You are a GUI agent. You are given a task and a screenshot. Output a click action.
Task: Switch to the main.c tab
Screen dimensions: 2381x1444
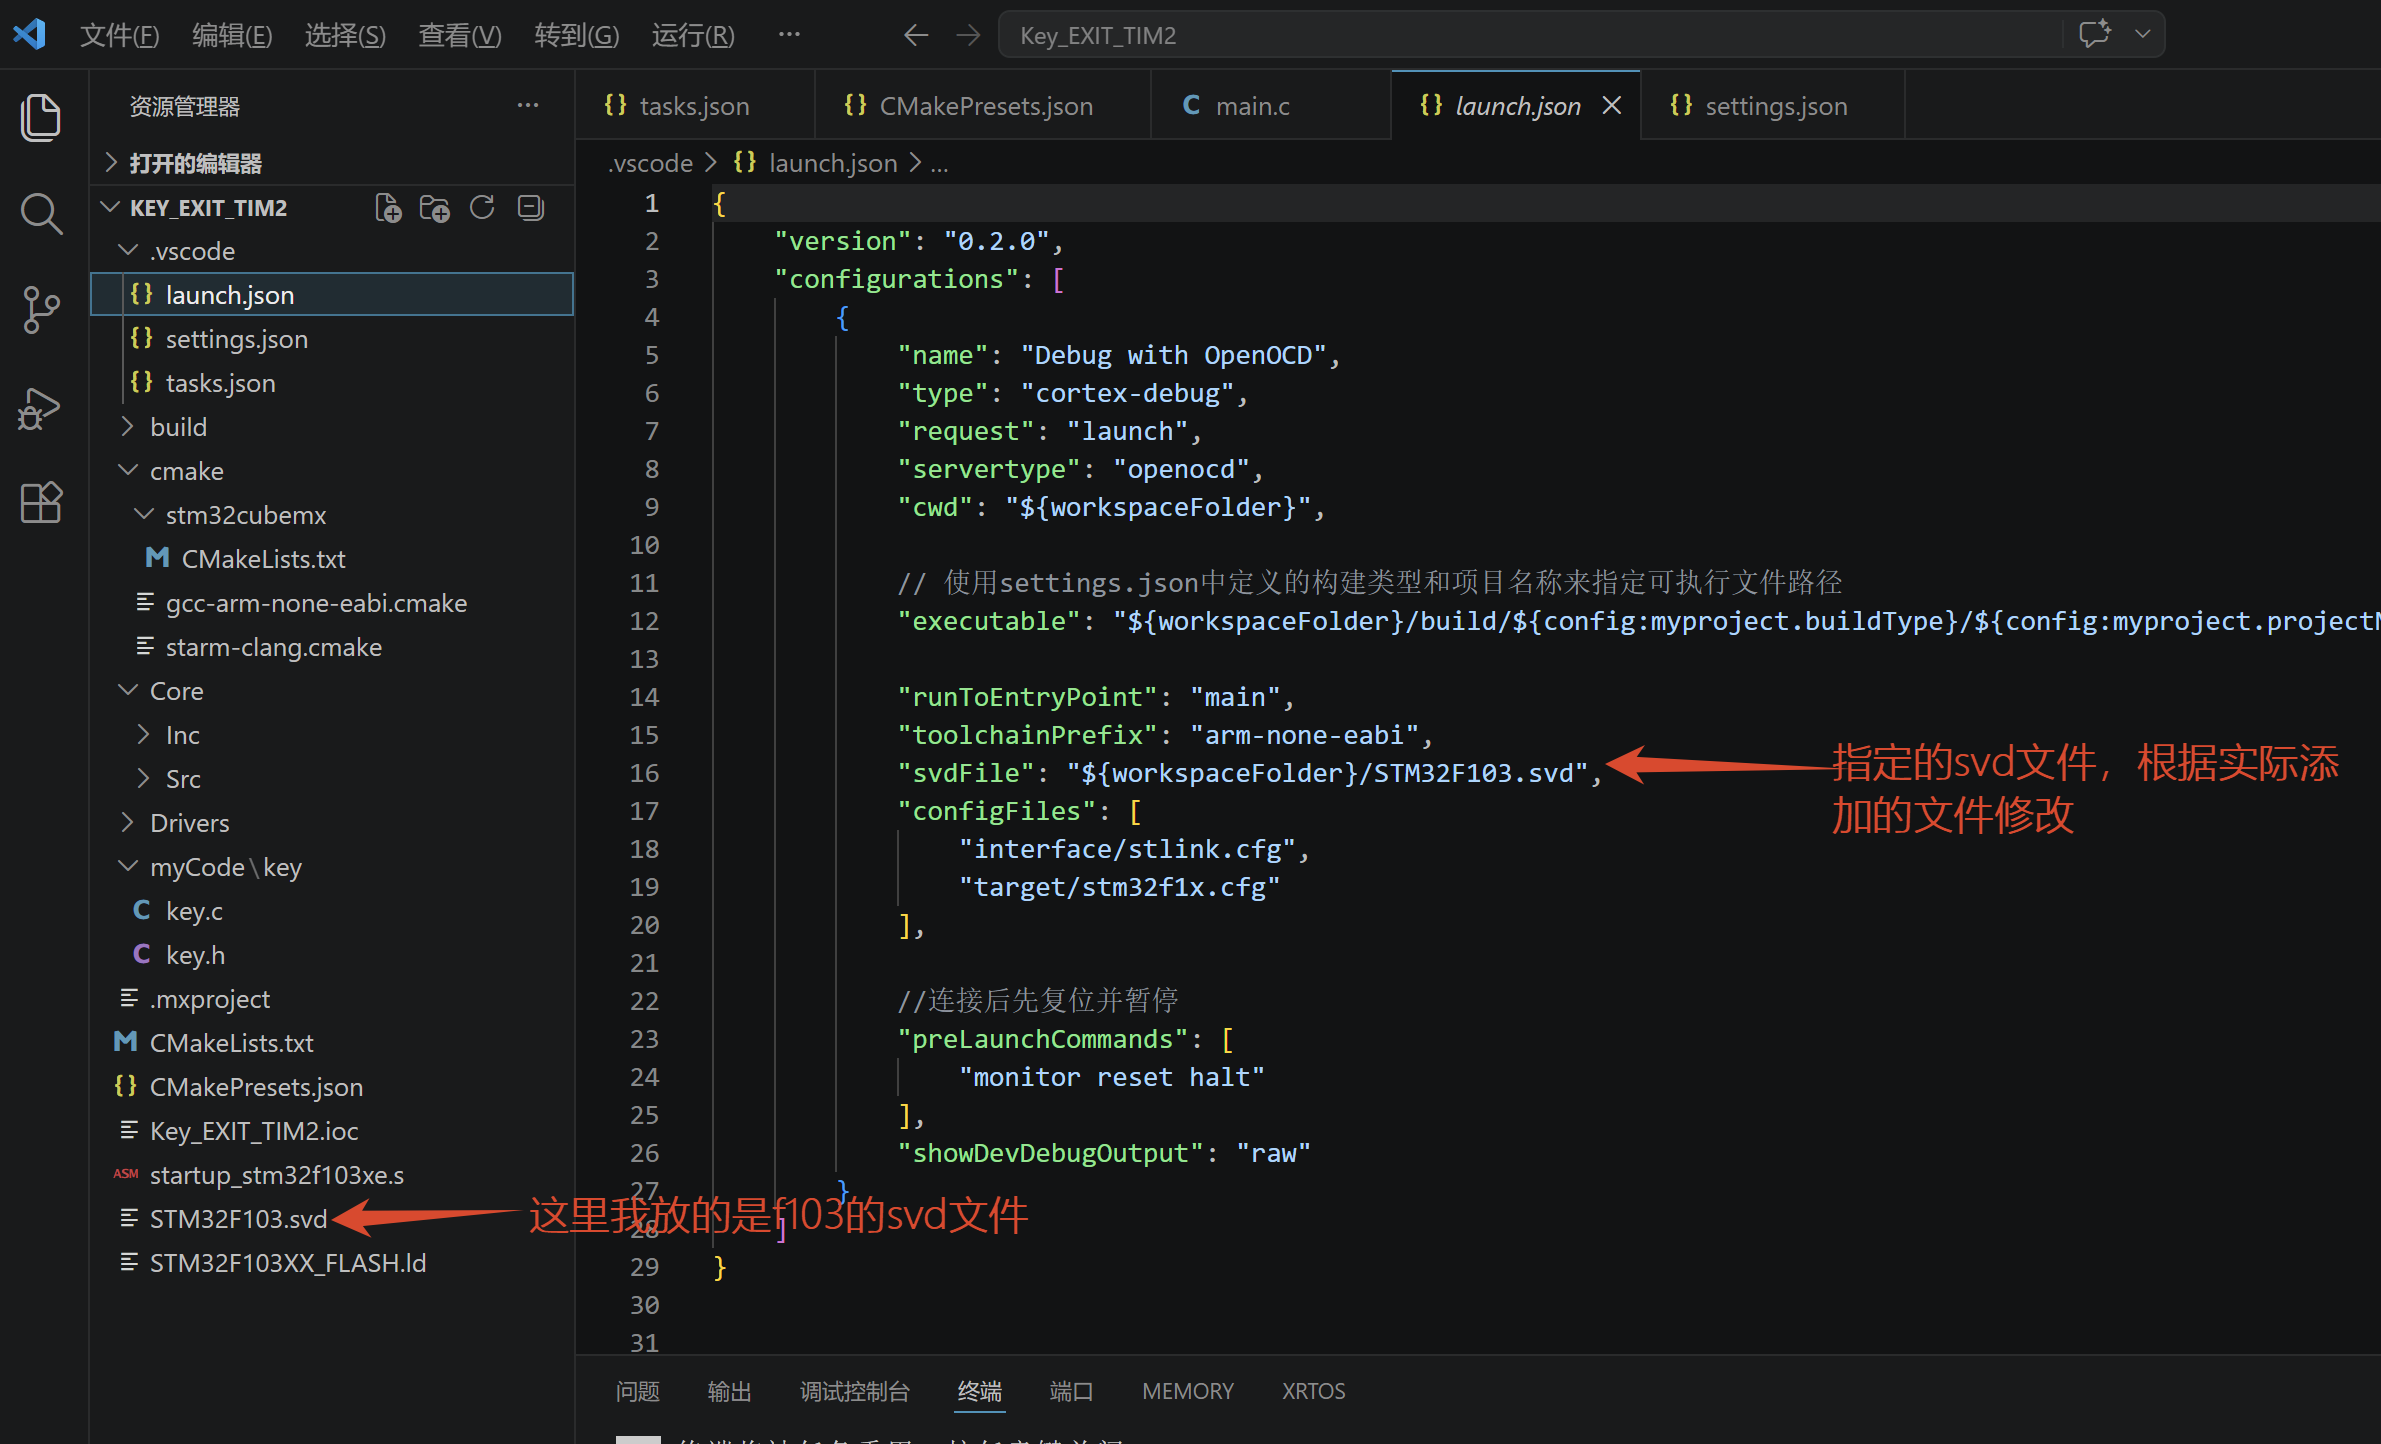click(1270, 105)
